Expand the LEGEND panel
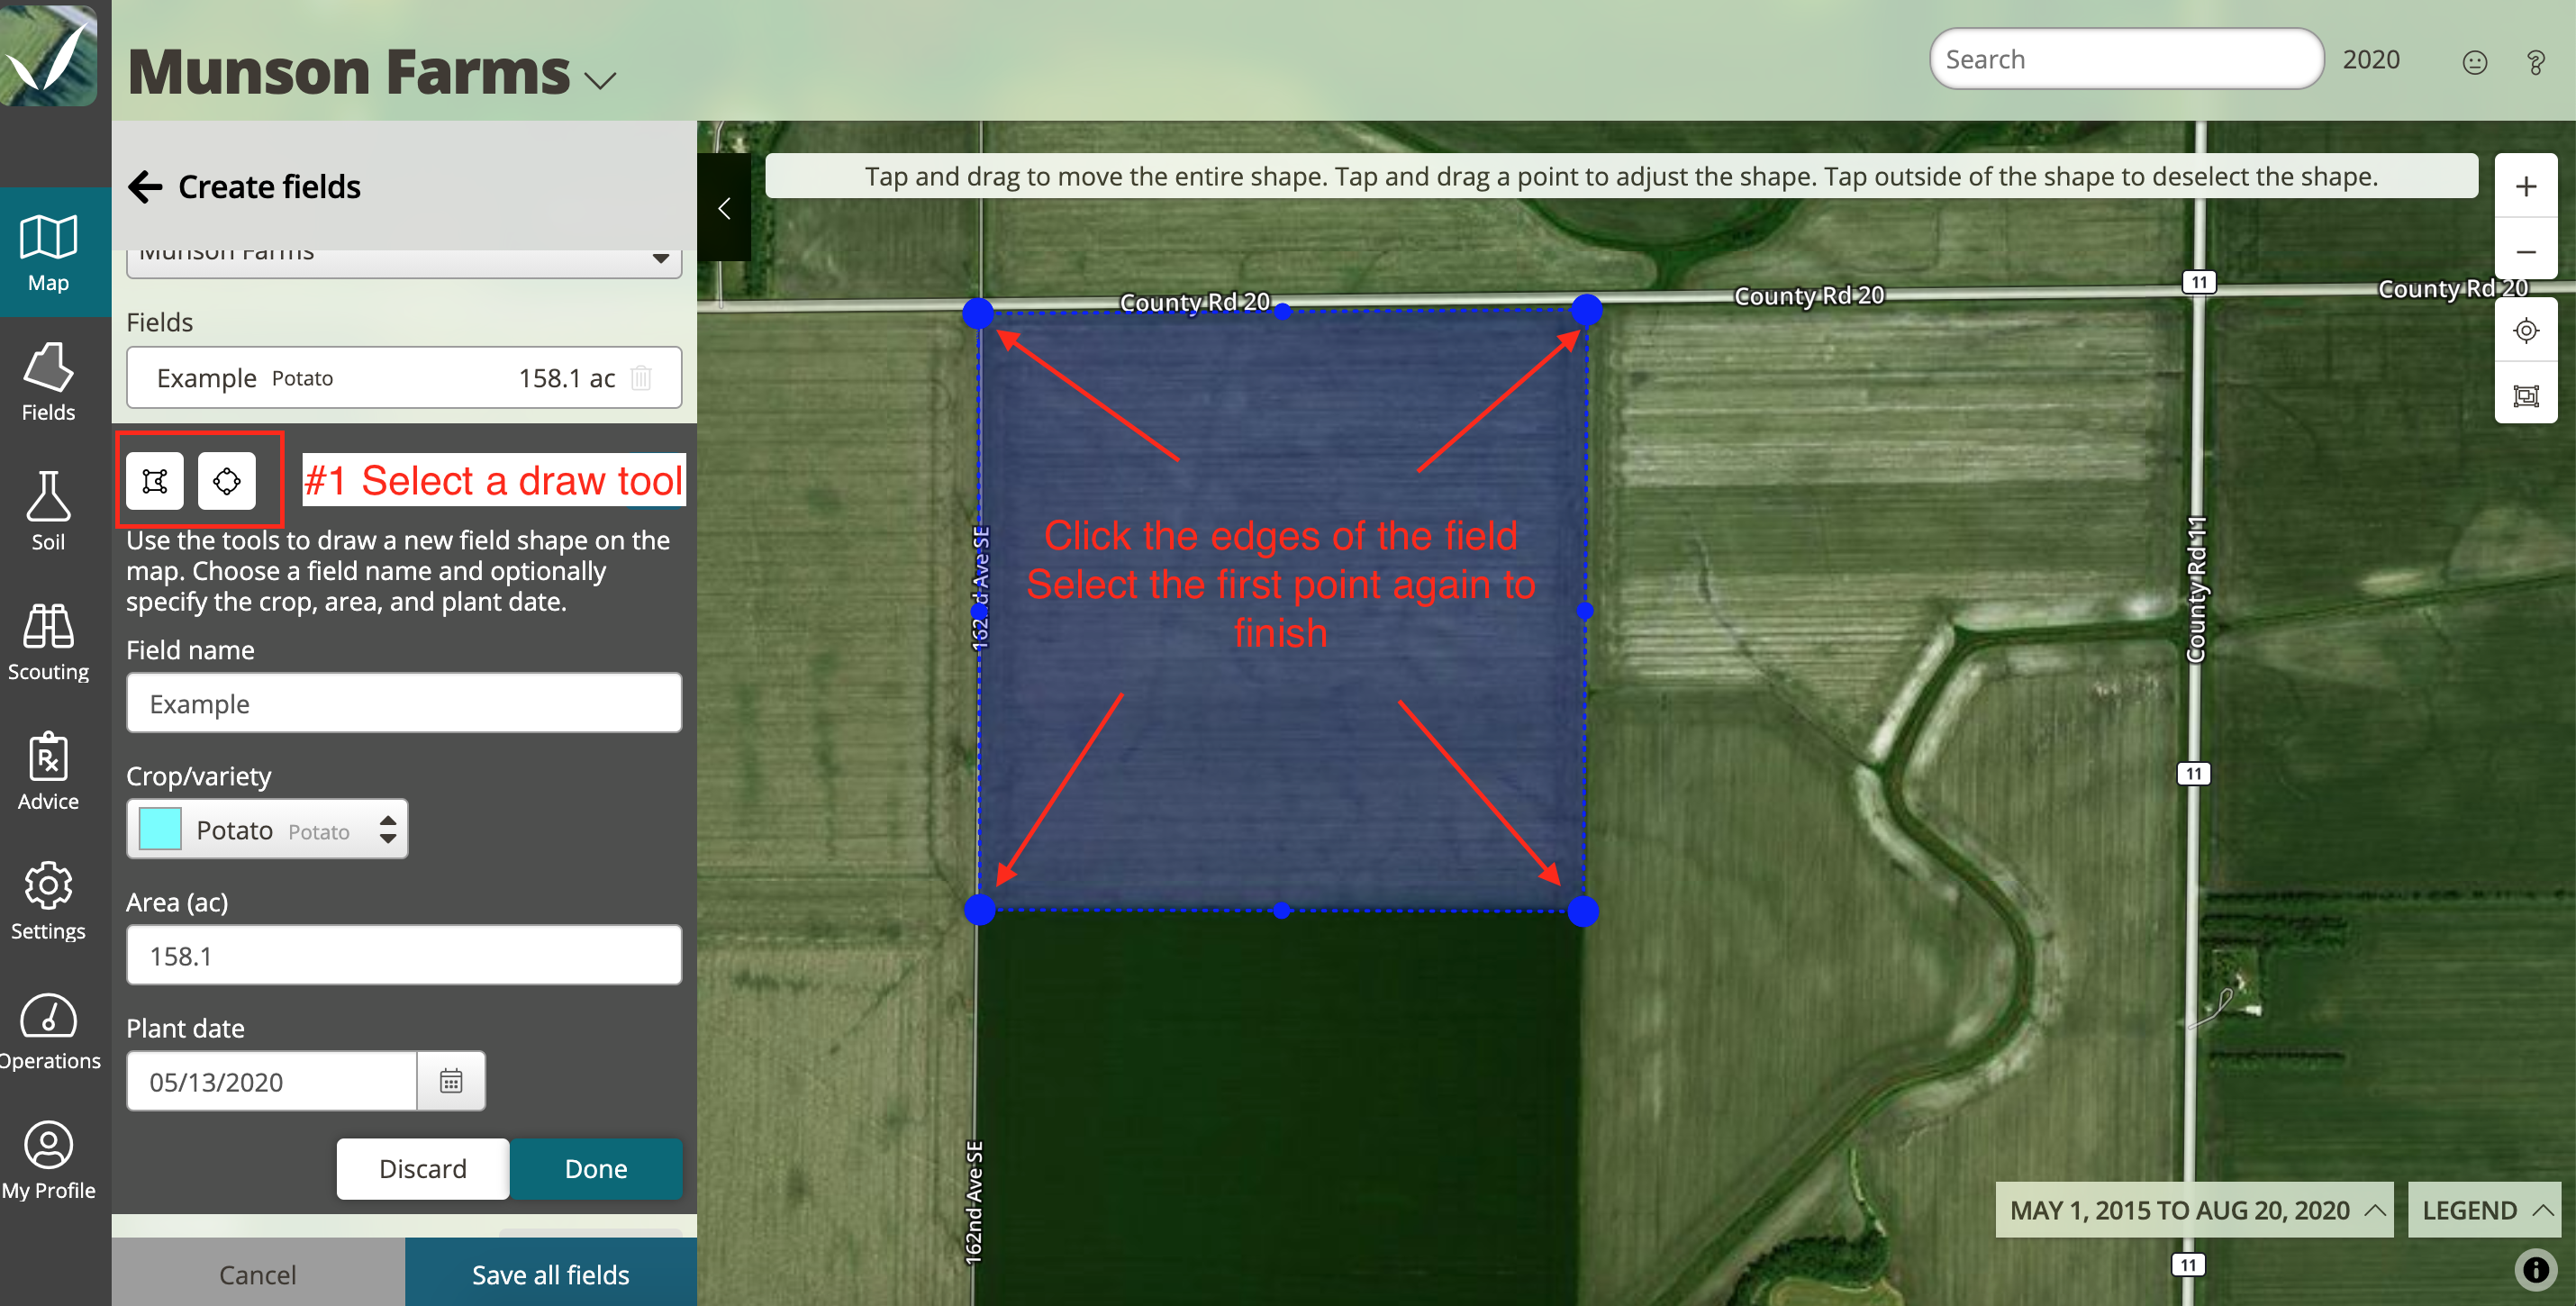 click(2484, 1210)
